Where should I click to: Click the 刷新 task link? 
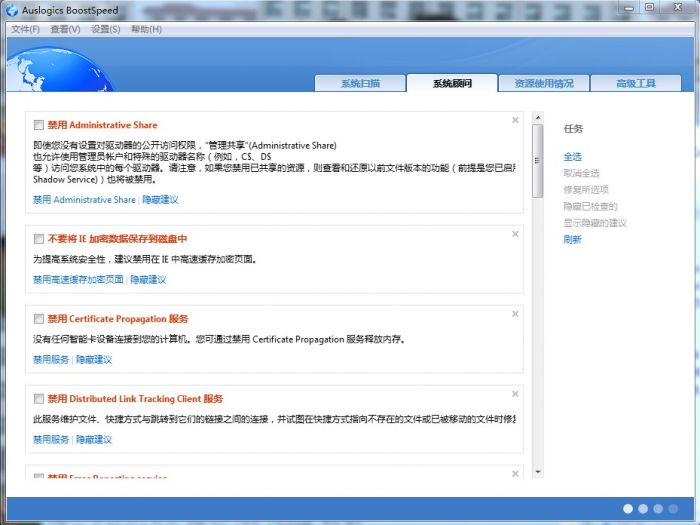tap(572, 239)
